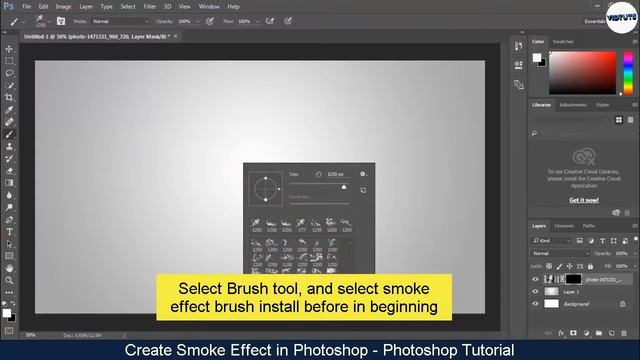Viewport: 640px width, 360px height.
Task: Open the Edit Toolbar three-dots button
Action: point(9,293)
